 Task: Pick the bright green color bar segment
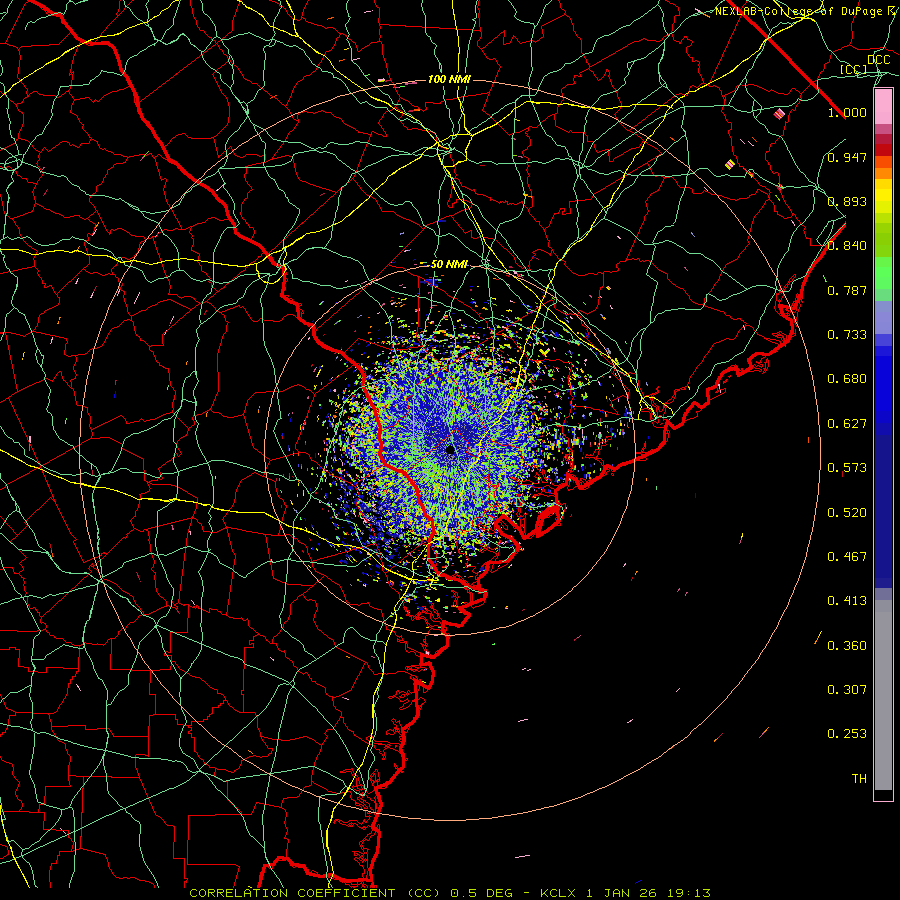(x=883, y=273)
